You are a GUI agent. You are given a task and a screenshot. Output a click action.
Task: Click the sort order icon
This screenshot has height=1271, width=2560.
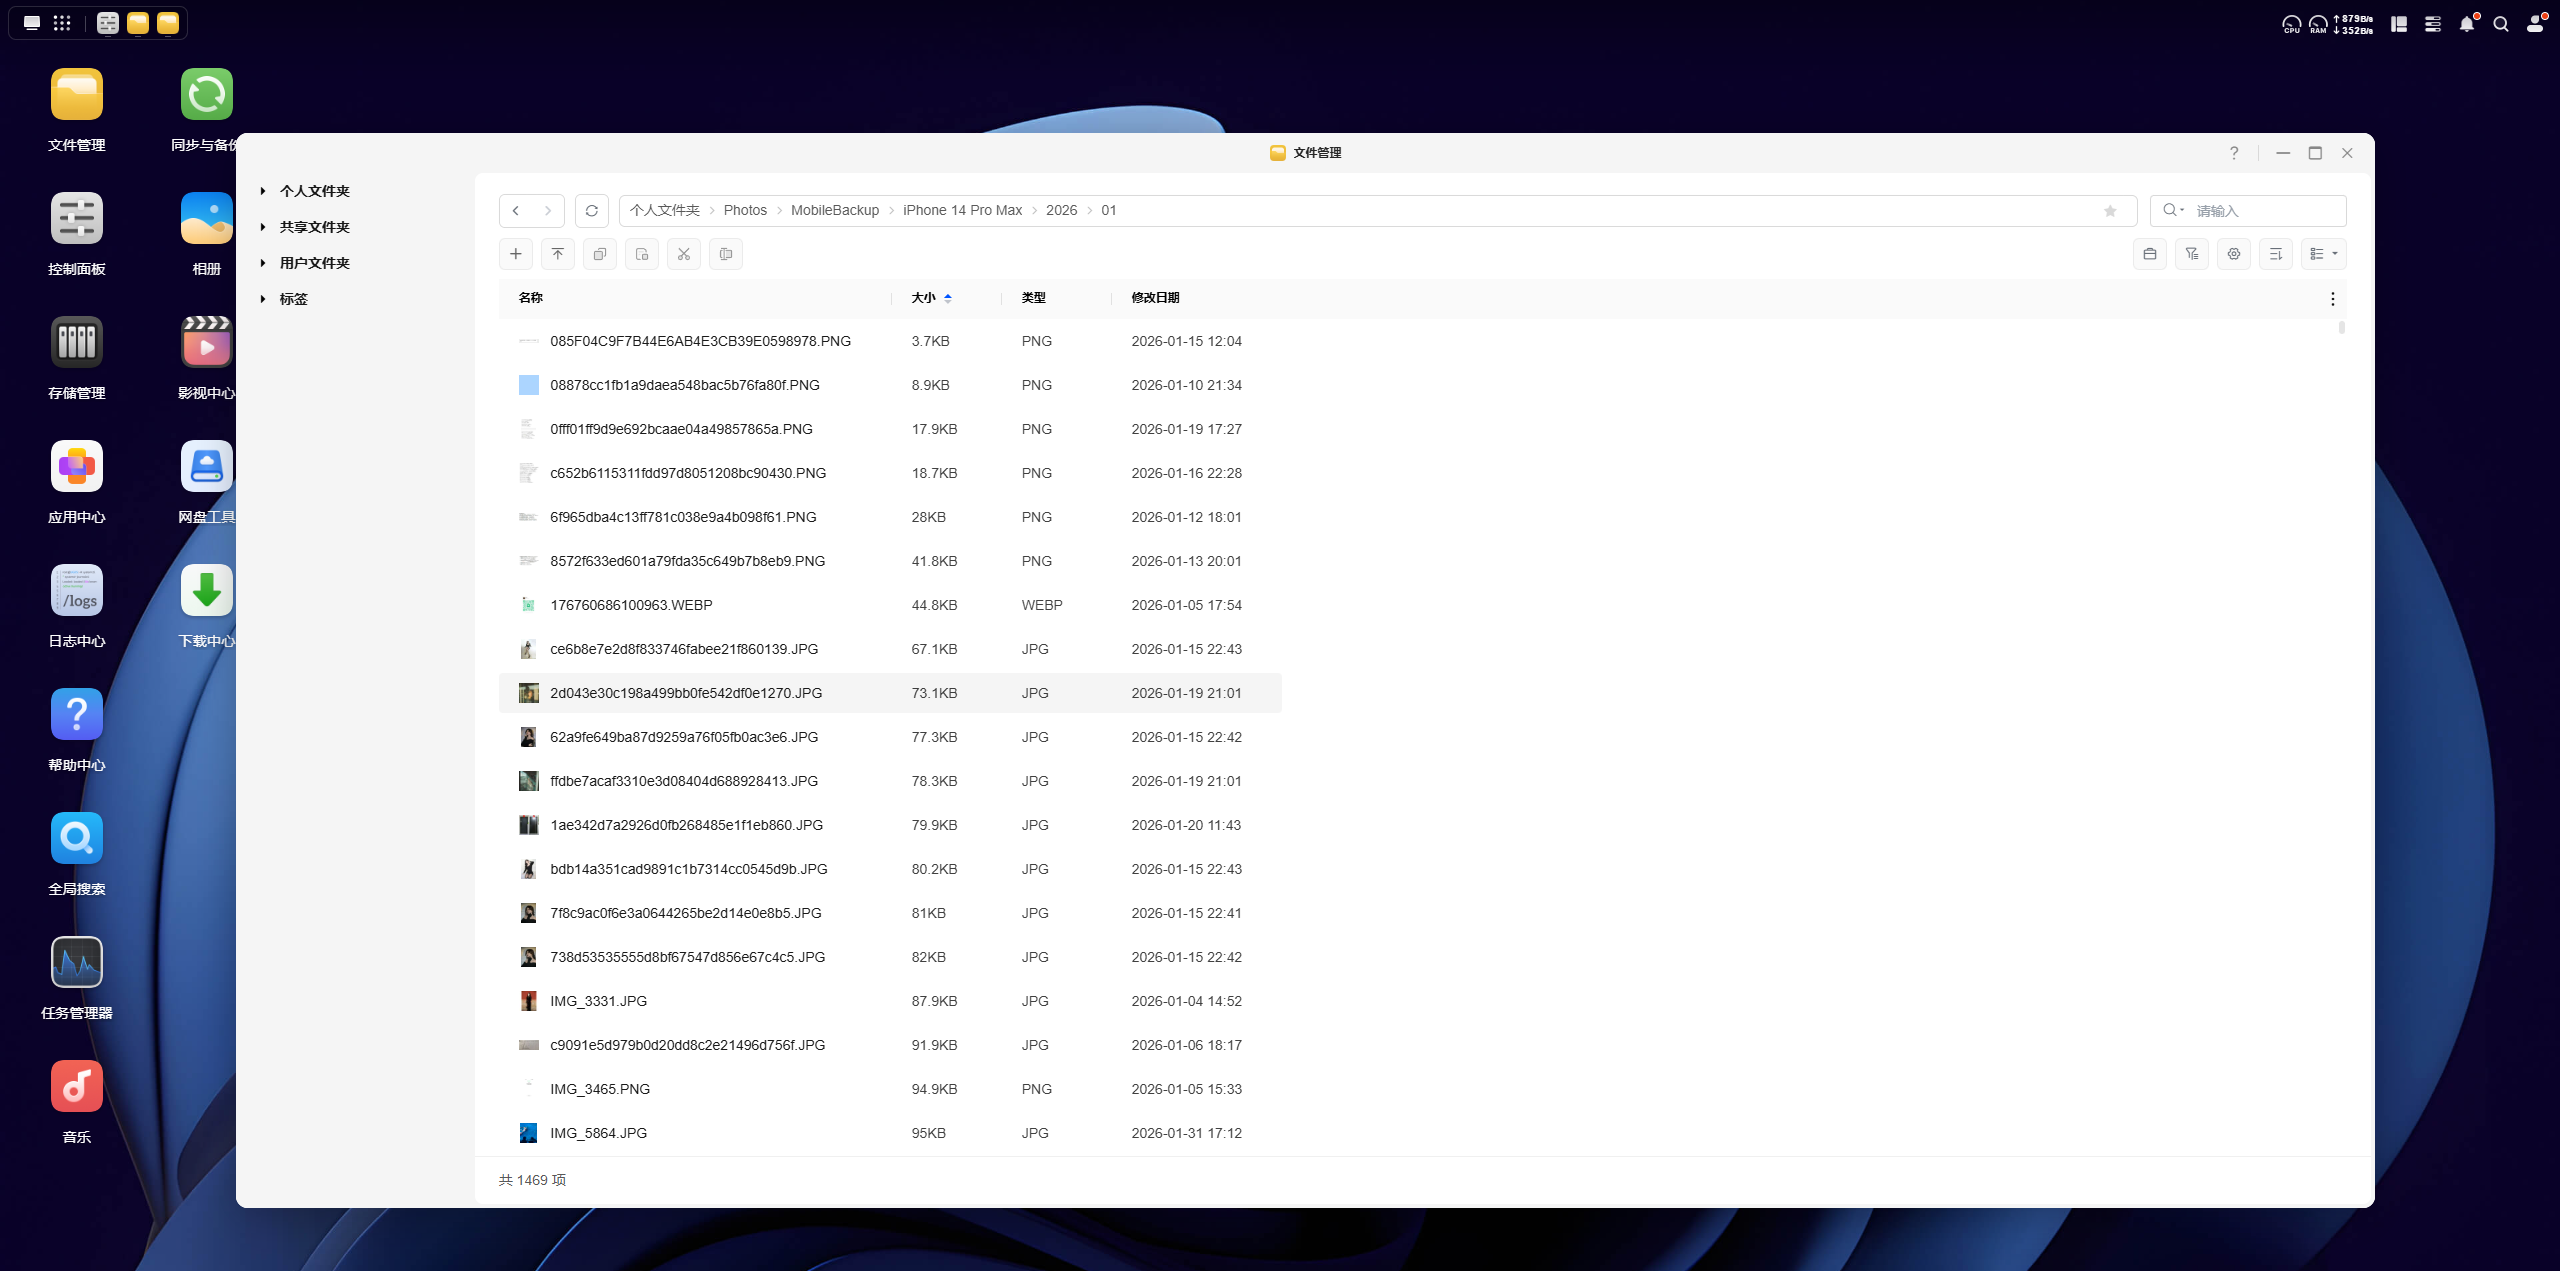(2276, 254)
